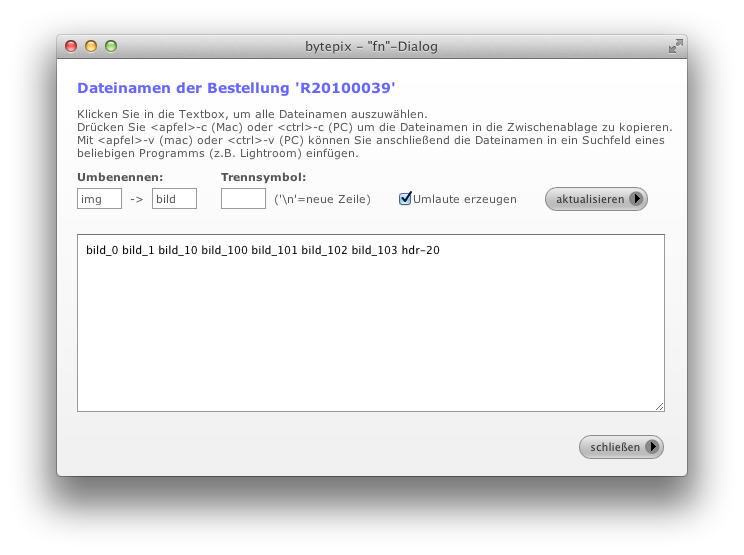Image resolution: width=744 pixels, height=555 pixels.
Task: Toggle the 'Umlaute erzeugen' checkbox
Action: coord(405,198)
